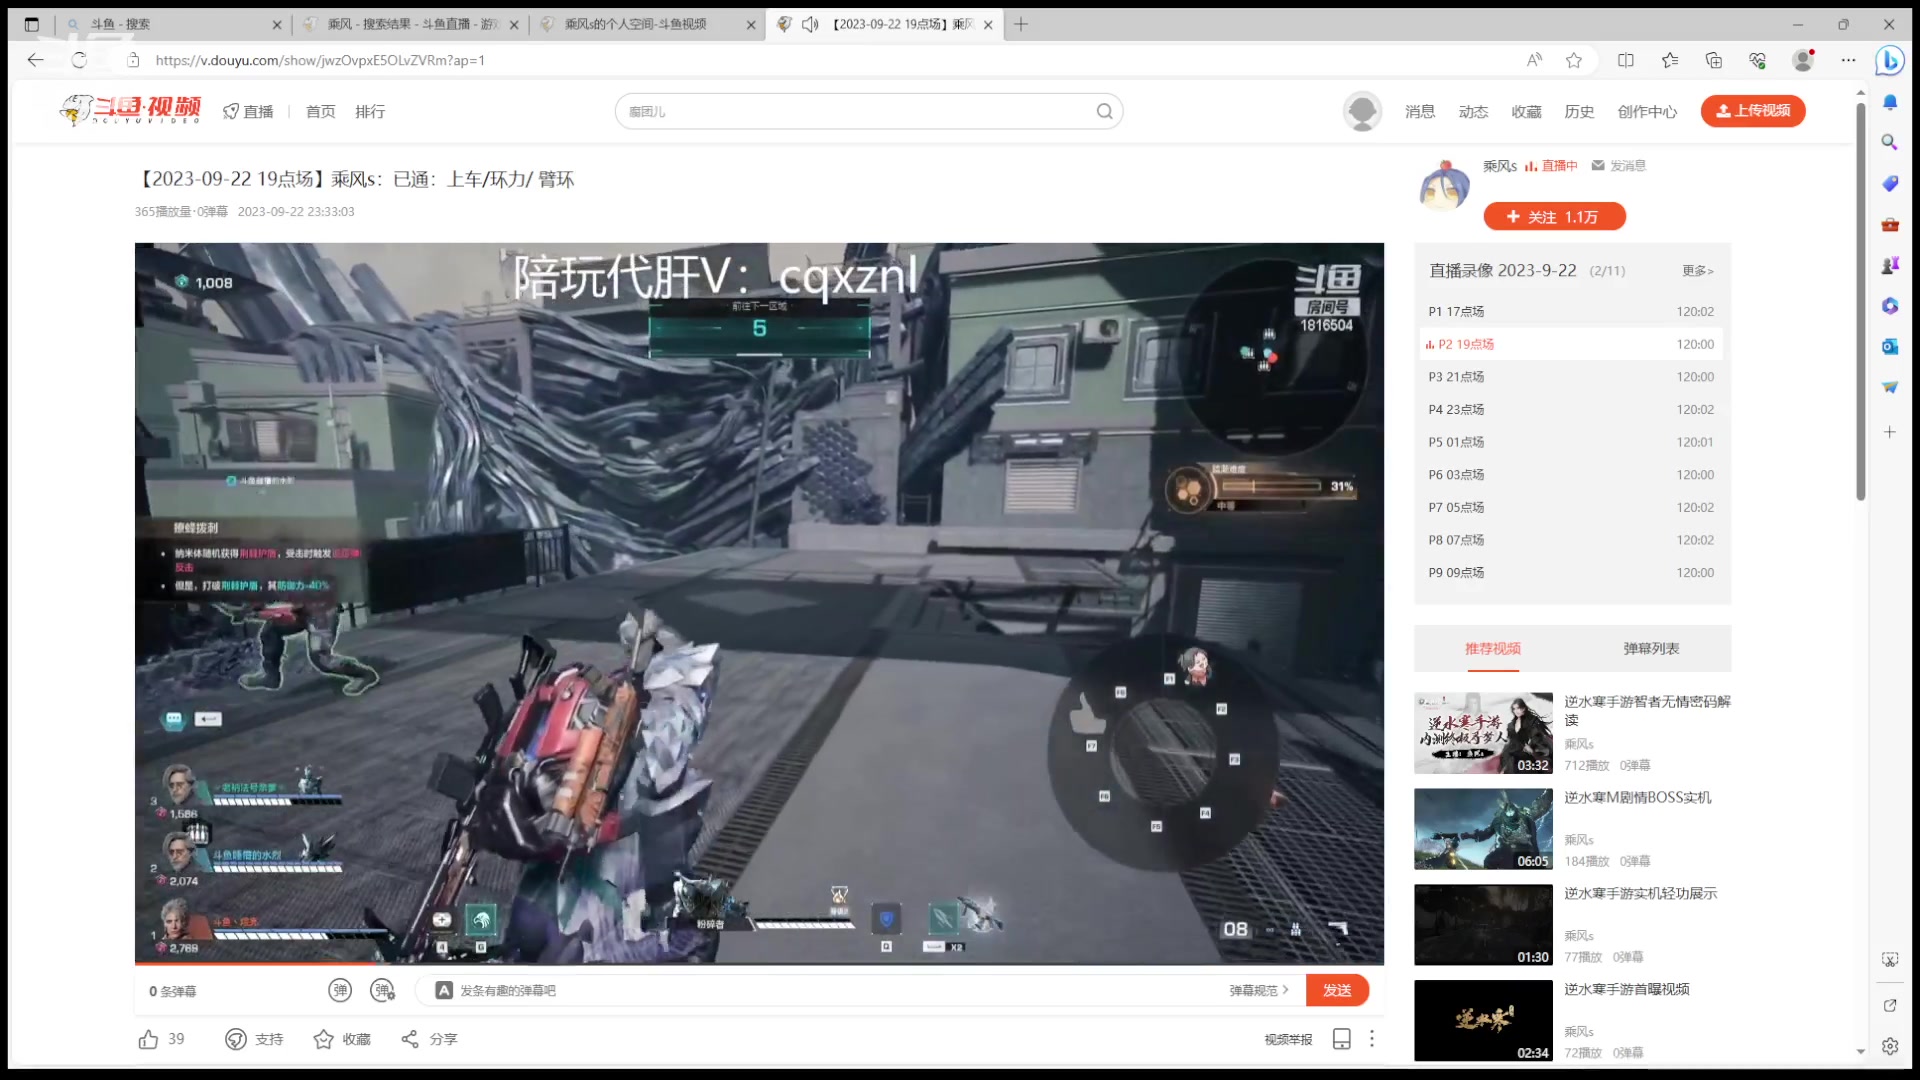
Task: Click the streamer avatar beside 乘风s
Action: (x=1443, y=186)
